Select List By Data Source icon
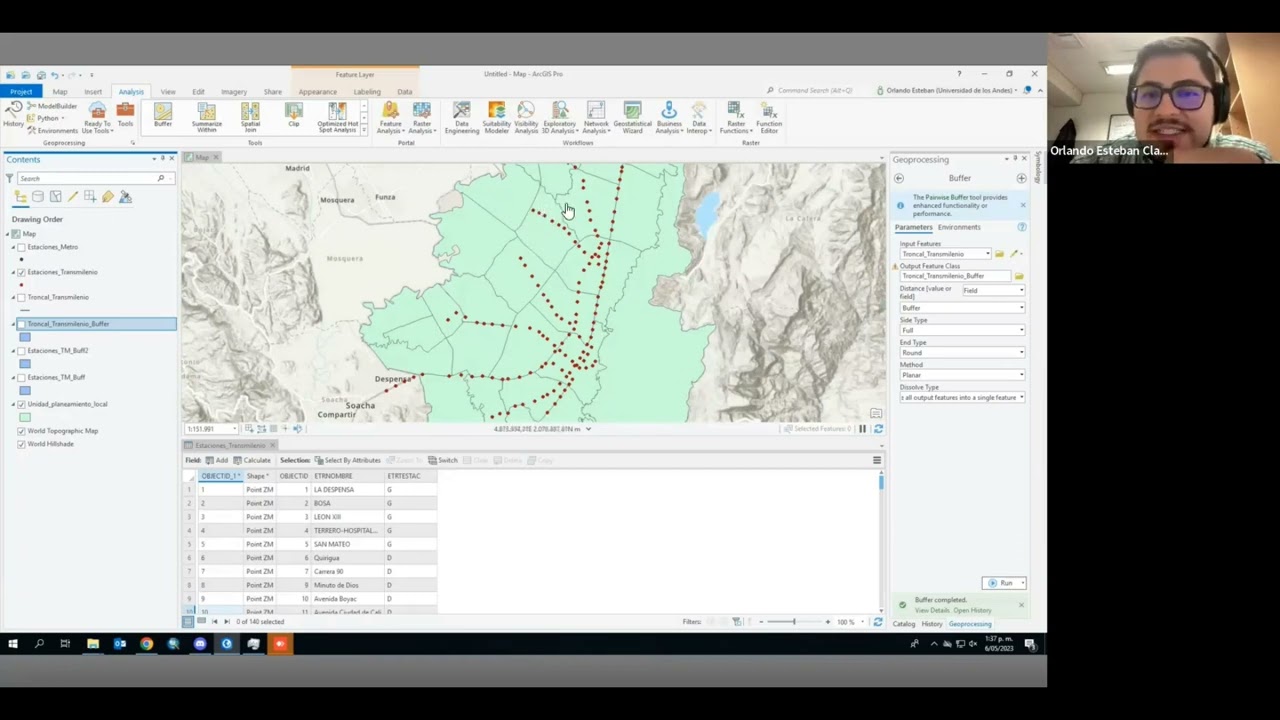The width and height of the screenshot is (1280, 720). pos(38,197)
